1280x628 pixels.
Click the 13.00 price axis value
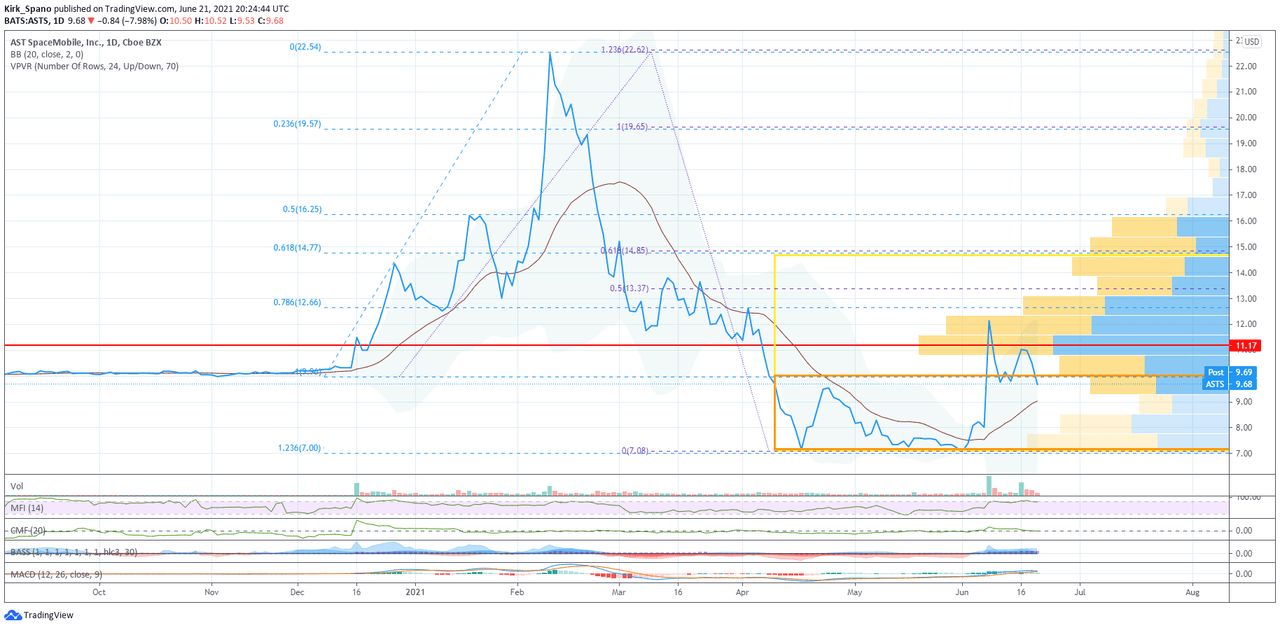pyautogui.click(x=1246, y=299)
